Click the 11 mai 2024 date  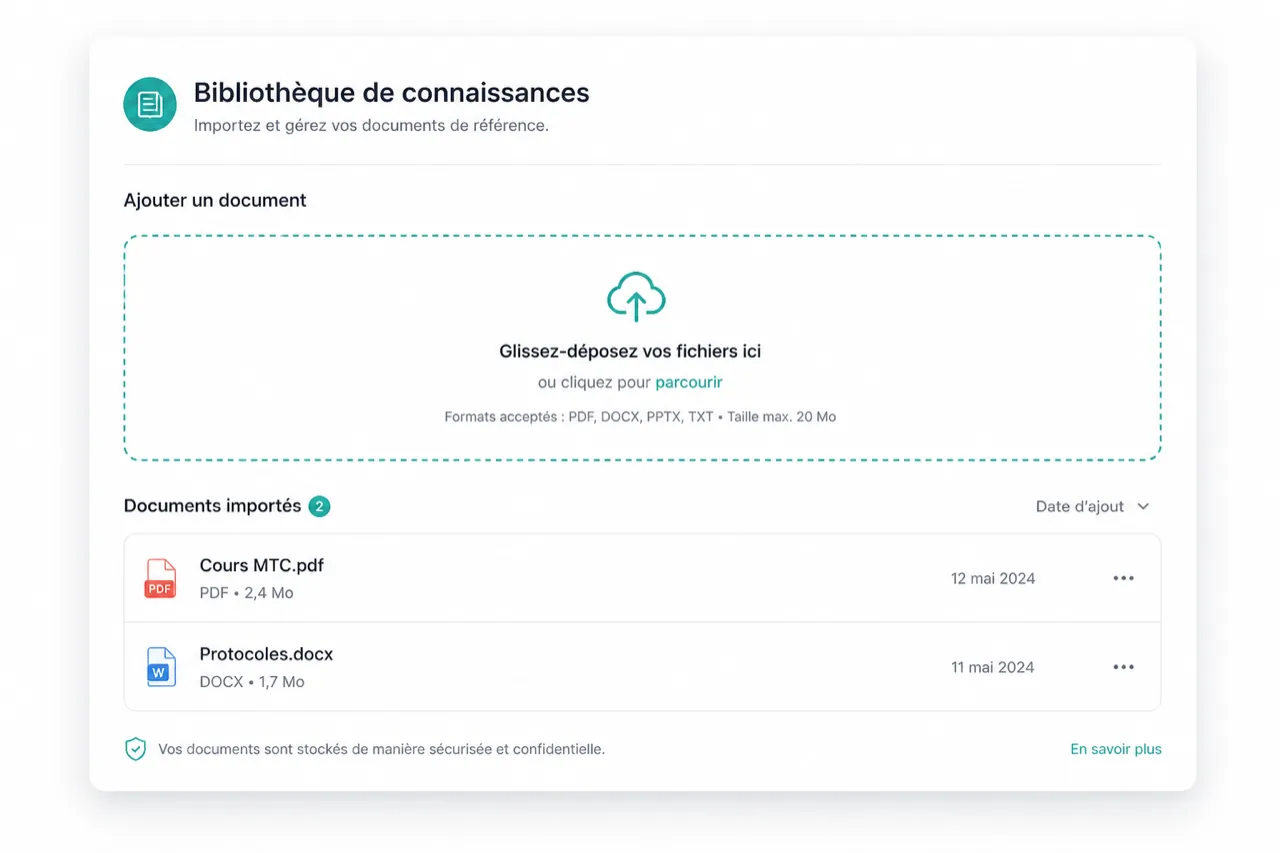pyautogui.click(x=993, y=667)
